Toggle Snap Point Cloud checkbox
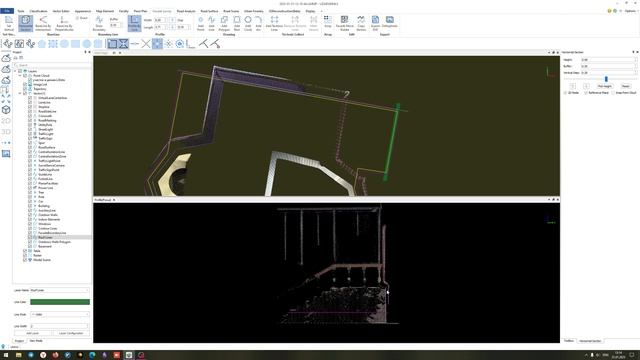The height and width of the screenshot is (360, 640). pyautogui.click(x=613, y=93)
